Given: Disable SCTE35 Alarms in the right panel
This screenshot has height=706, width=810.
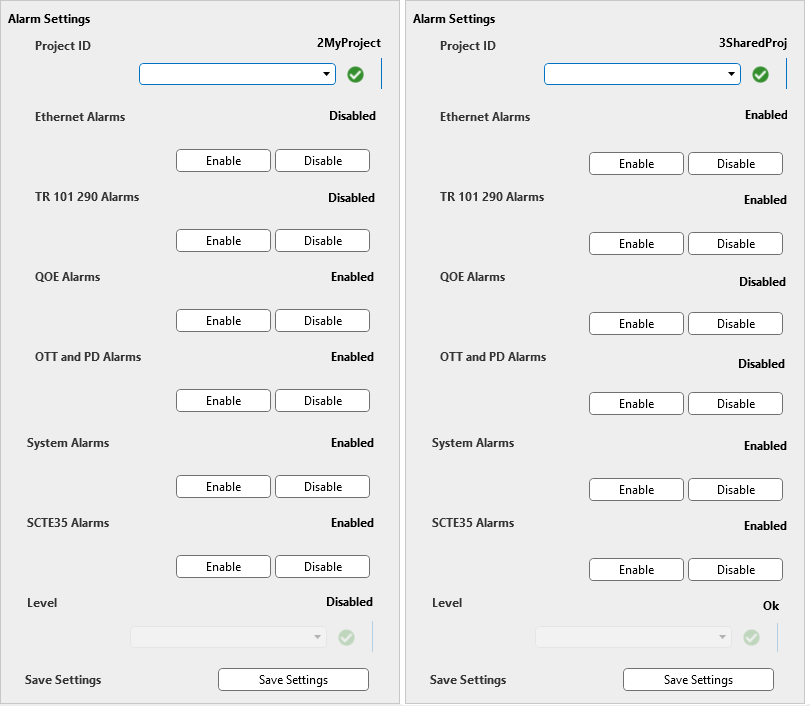Looking at the screenshot, I should coord(735,570).
